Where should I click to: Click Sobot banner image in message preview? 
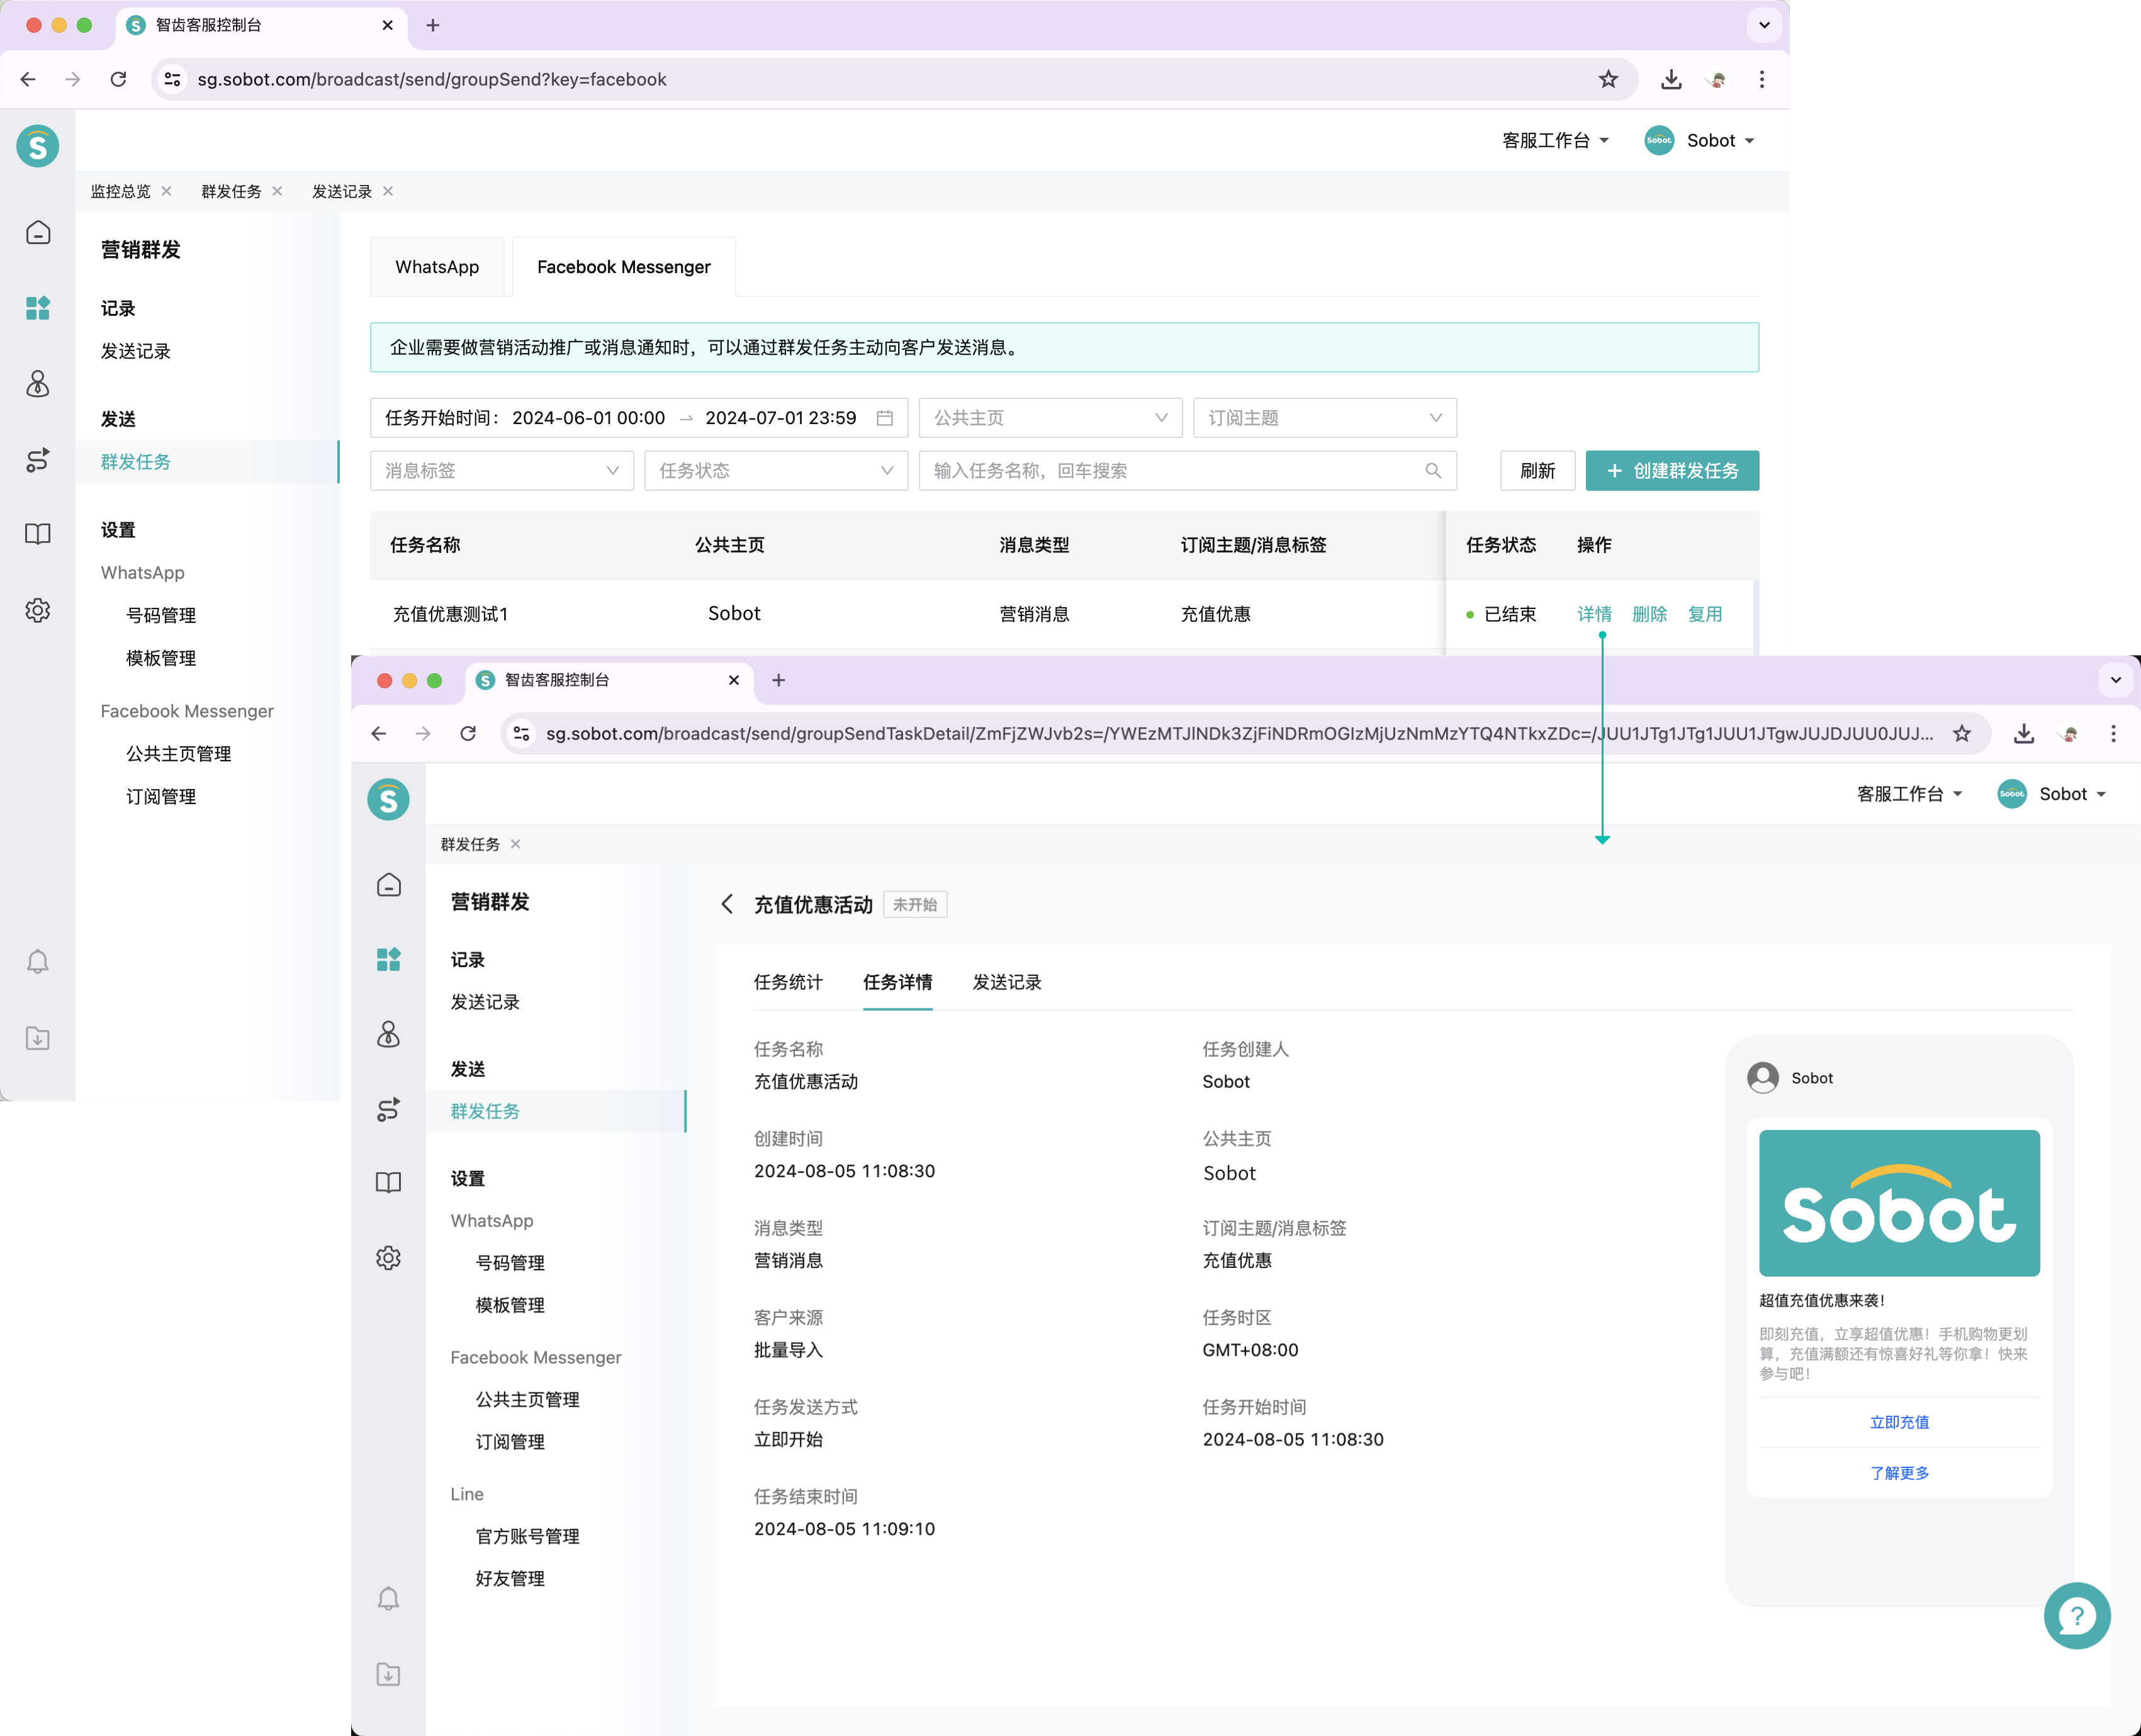click(x=1899, y=1202)
